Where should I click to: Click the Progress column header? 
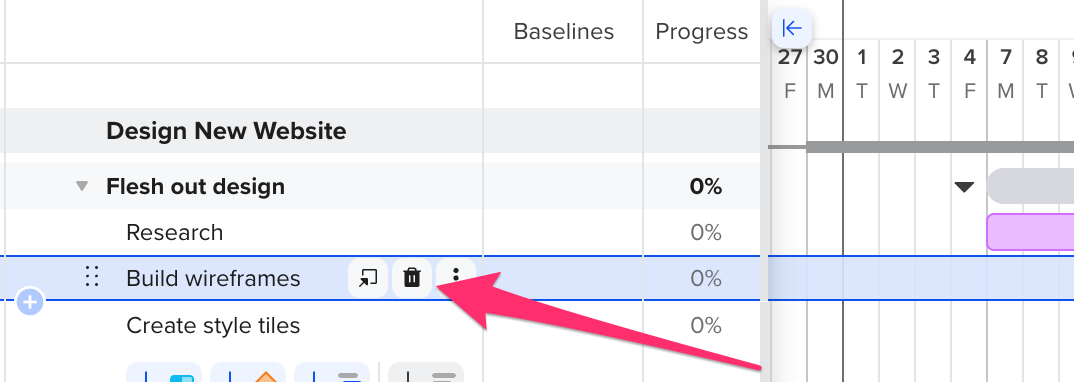[701, 31]
